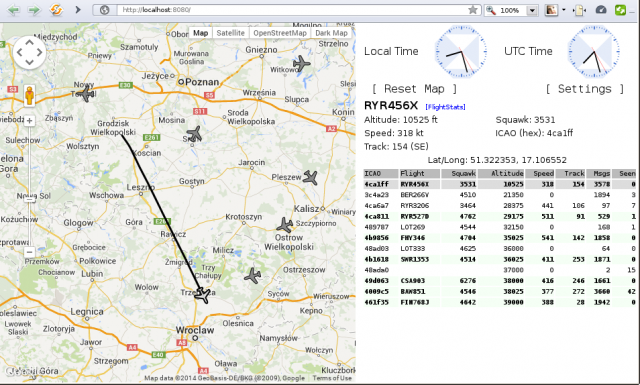This screenshot has width=640, height=385.
Task: Select the aircraft icon near Pleszew
Action: click(310, 177)
